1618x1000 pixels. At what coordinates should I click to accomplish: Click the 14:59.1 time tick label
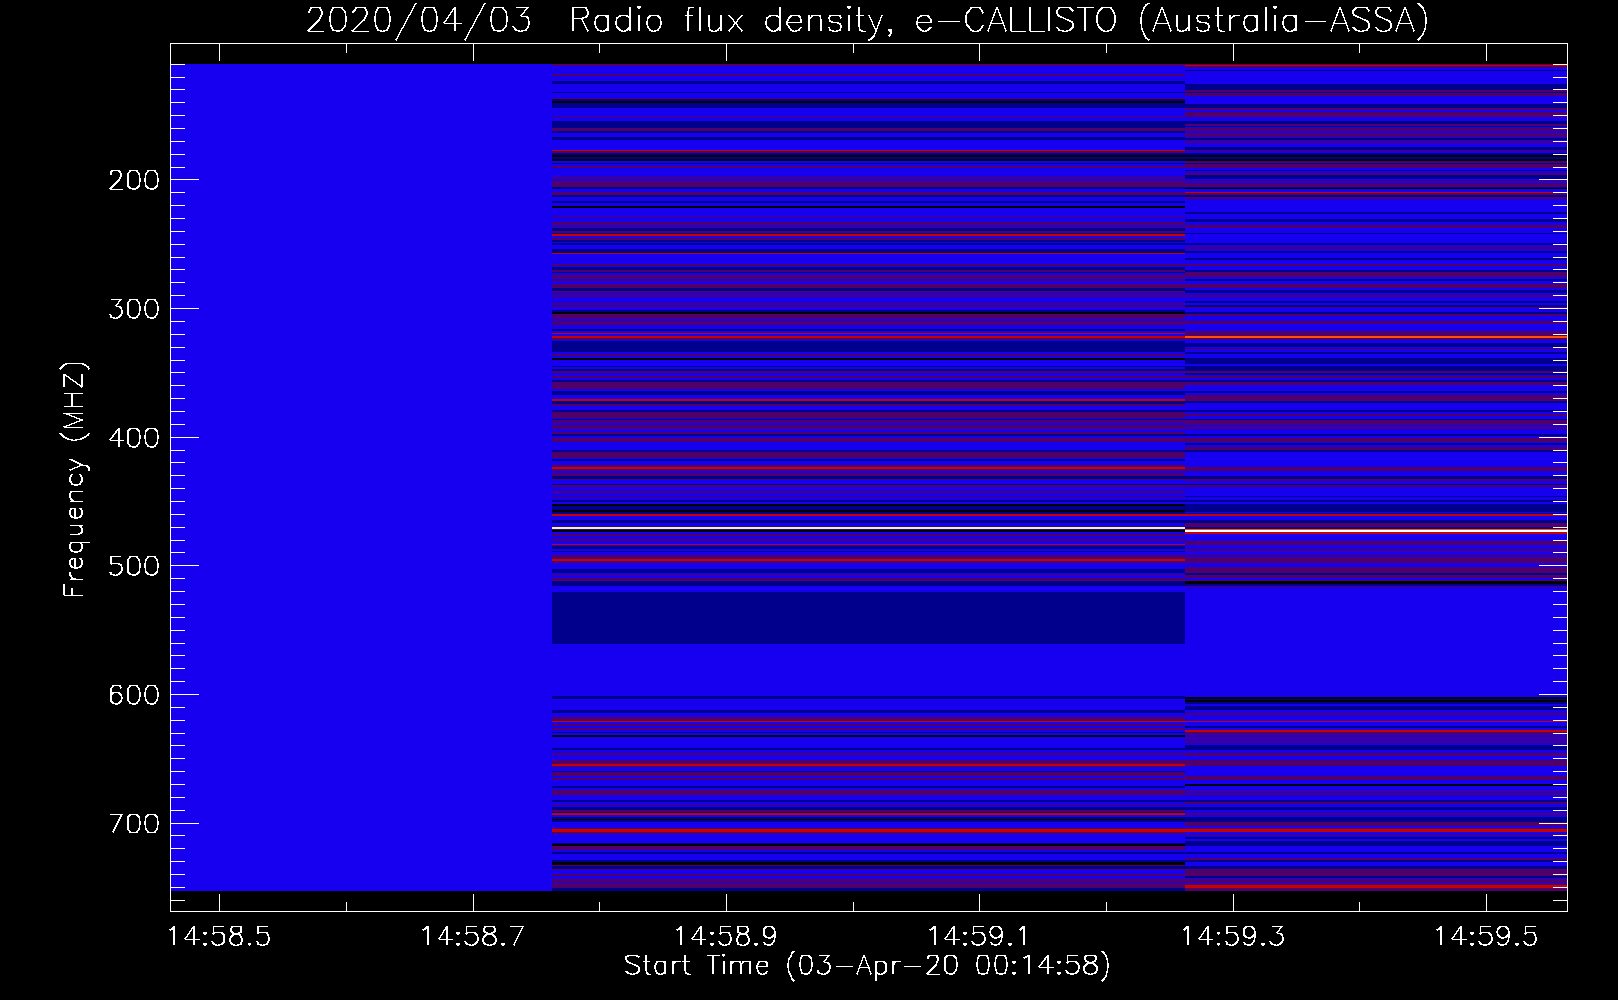point(979,936)
